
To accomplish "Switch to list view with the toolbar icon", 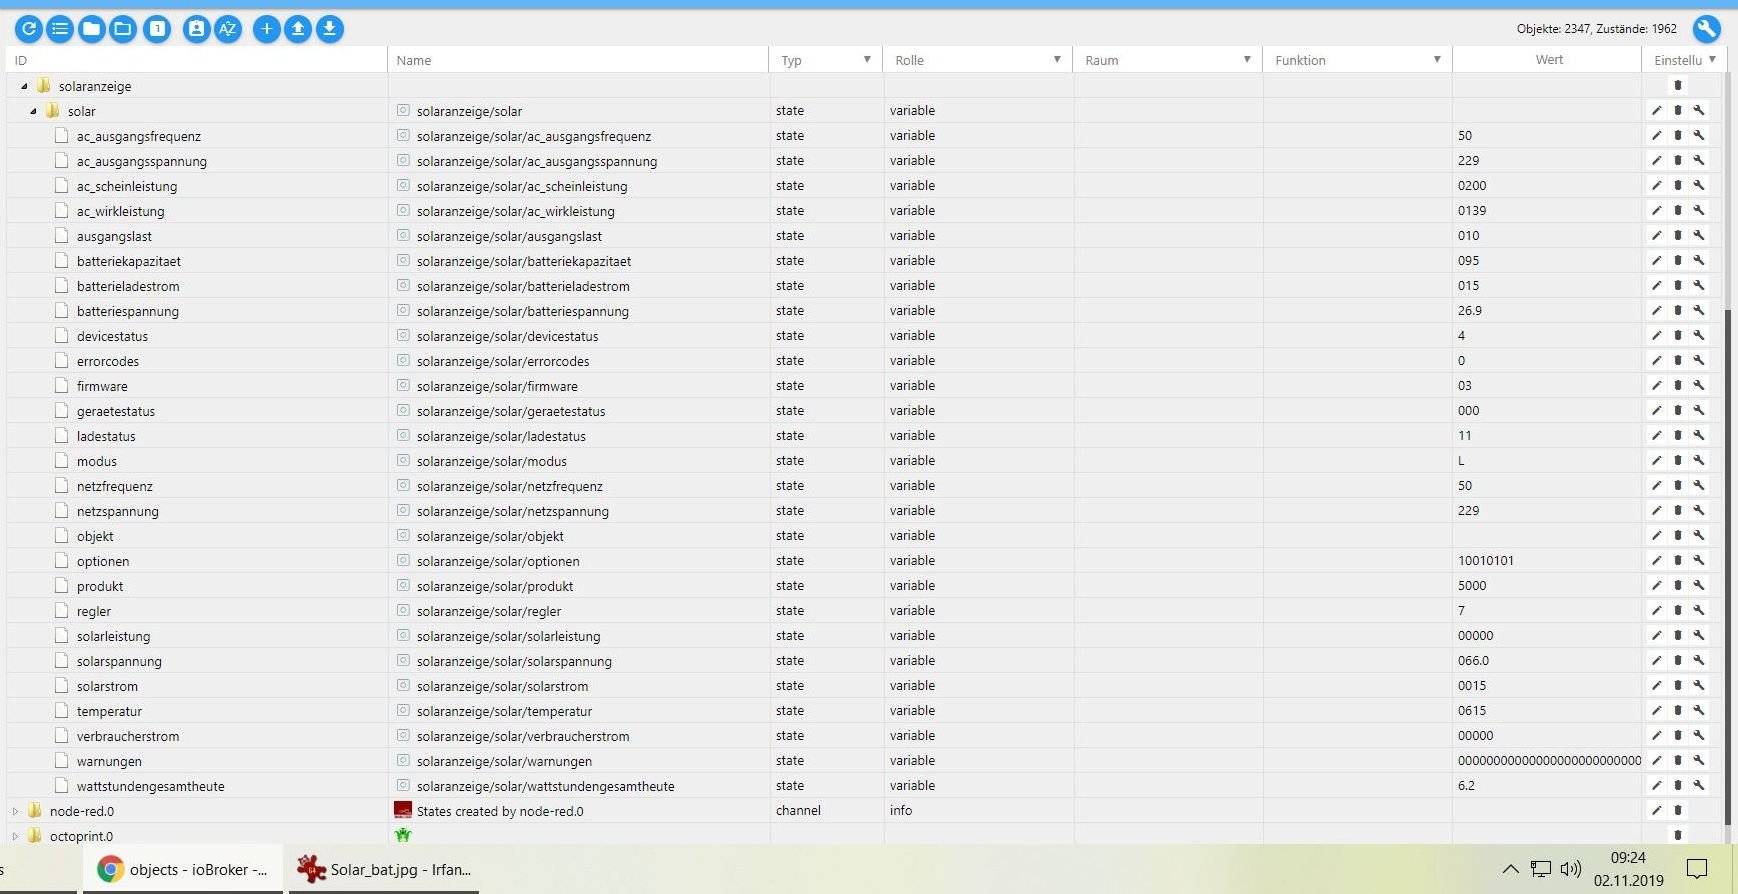I will 60,29.
